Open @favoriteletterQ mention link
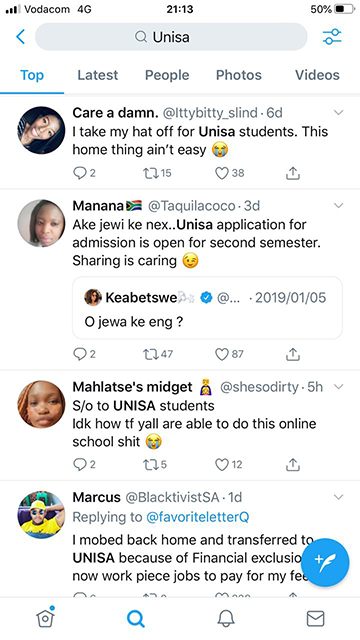360x640 pixels. (198, 517)
